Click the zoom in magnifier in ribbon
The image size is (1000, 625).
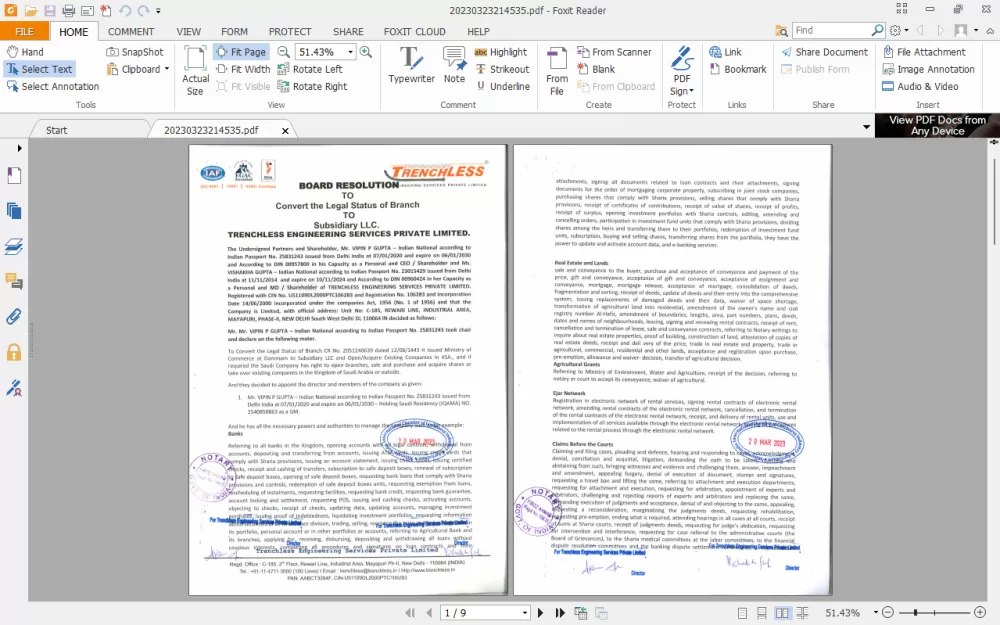tap(365, 52)
